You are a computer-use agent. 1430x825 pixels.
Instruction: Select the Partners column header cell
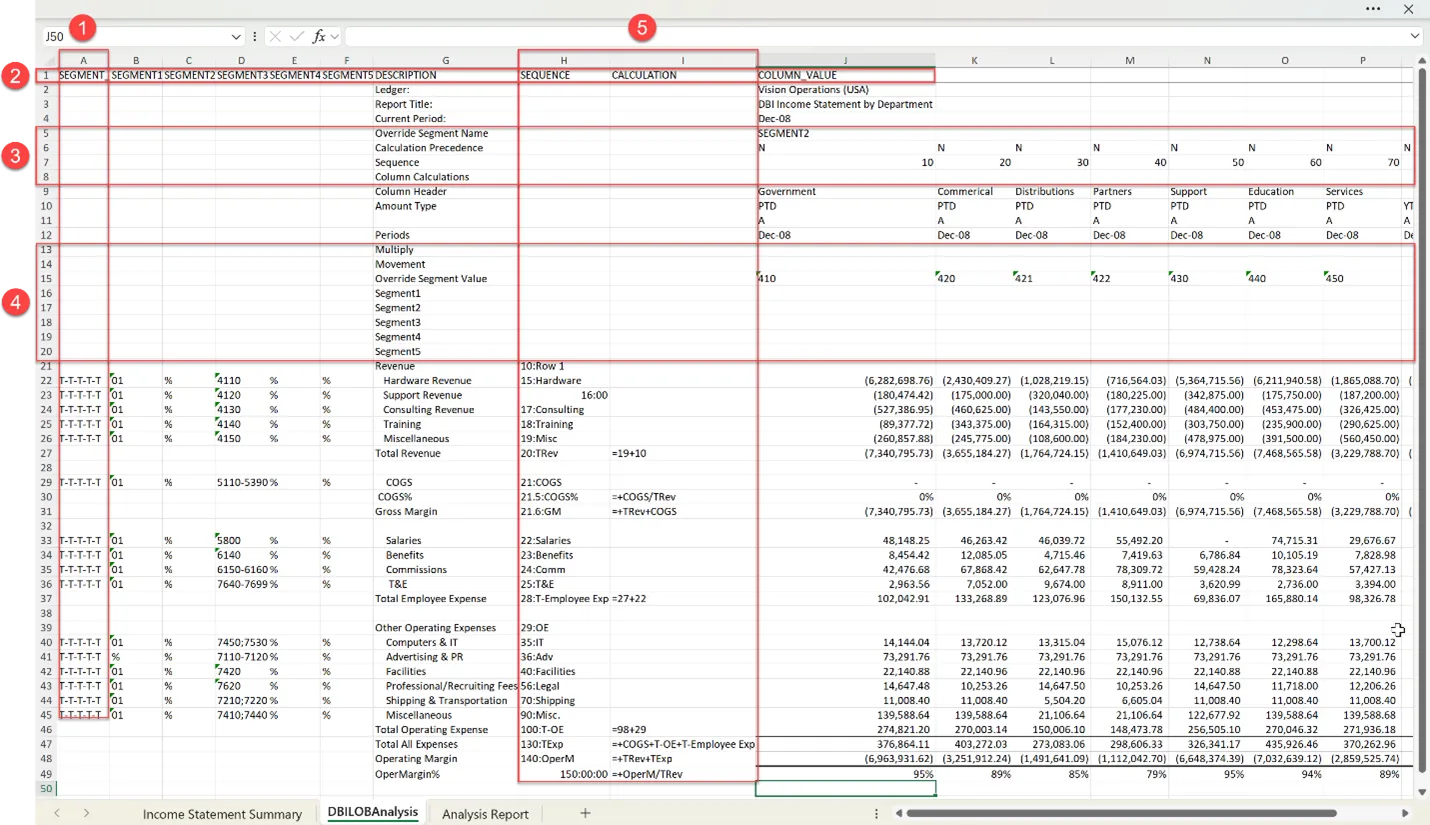[x=1130, y=191]
